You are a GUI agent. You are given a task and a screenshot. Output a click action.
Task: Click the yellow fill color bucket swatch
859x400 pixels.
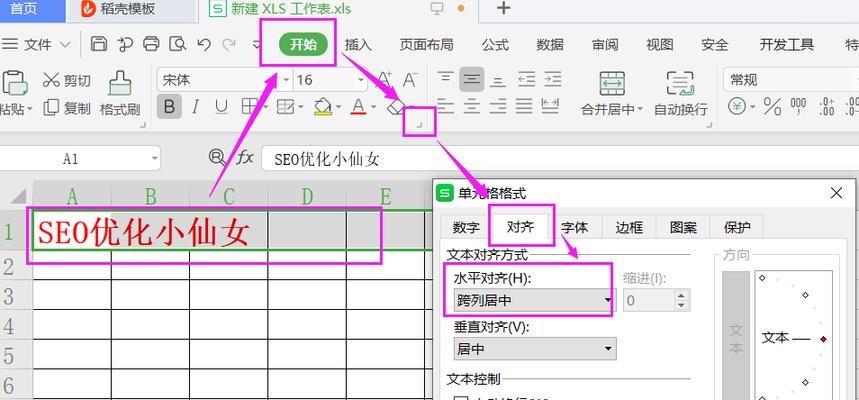tap(323, 106)
